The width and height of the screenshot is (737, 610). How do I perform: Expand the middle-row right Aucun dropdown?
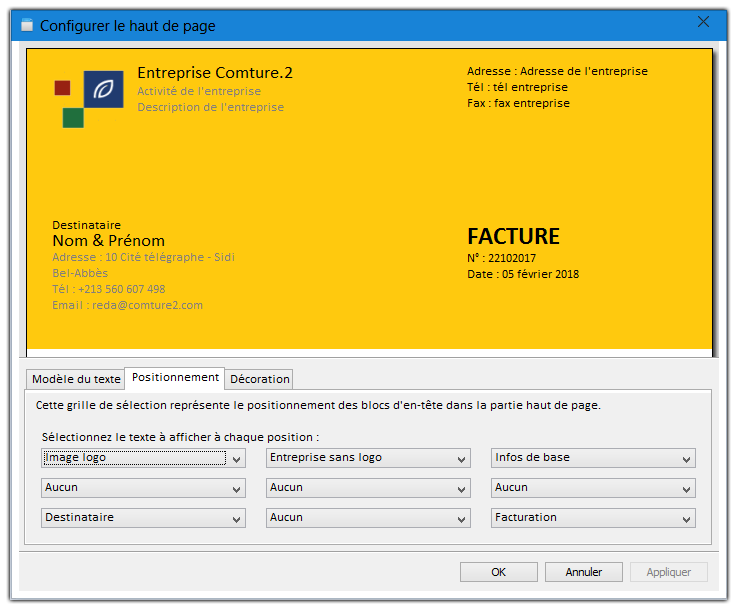tap(593, 488)
